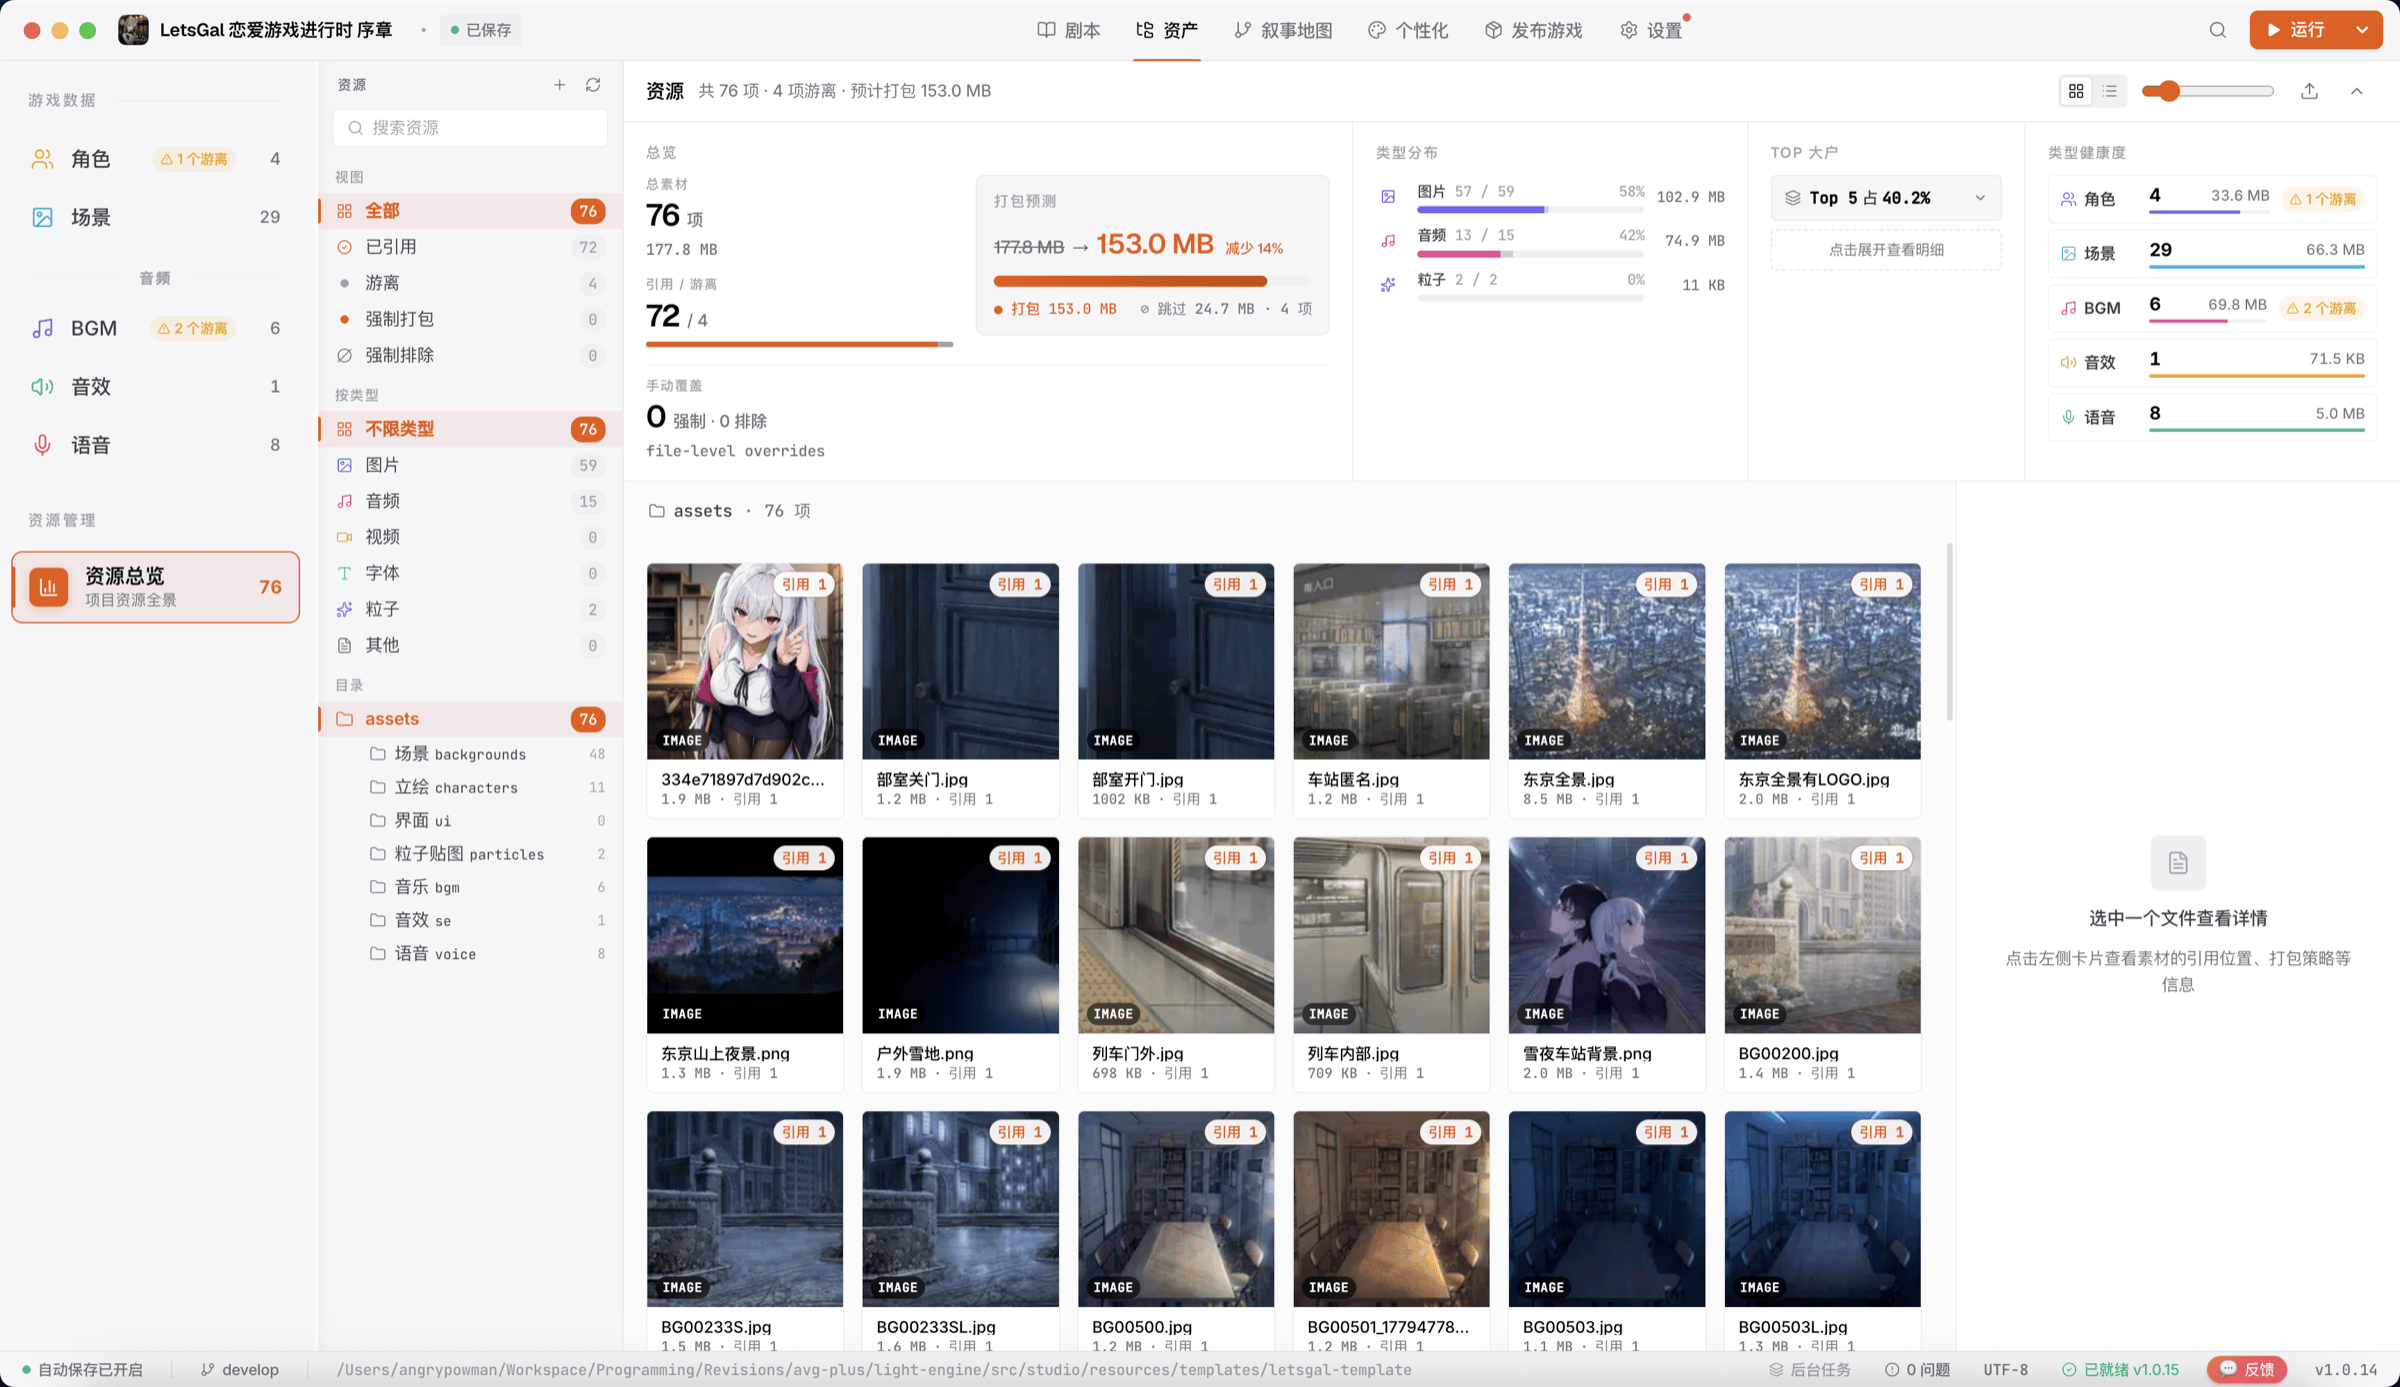The image size is (2400, 1387).
Task: Open the 叙事地图 narrative map tab
Action: [x=1283, y=30]
